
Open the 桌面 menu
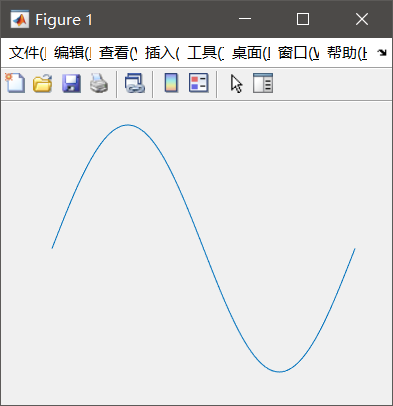tap(251, 53)
